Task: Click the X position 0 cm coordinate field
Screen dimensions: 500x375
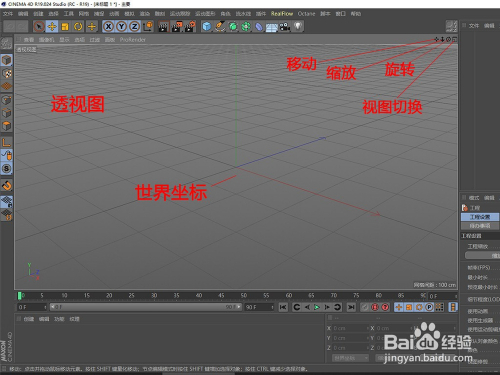Action: point(350,328)
